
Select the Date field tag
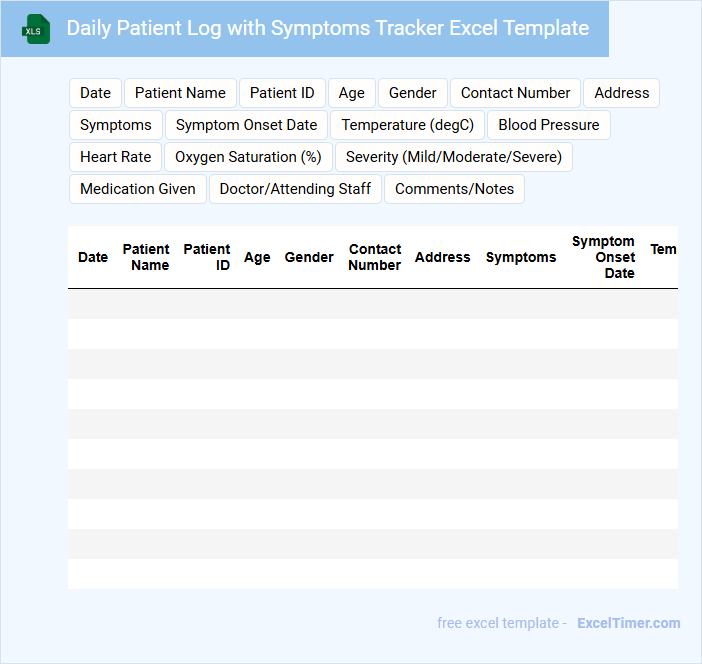point(95,93)
